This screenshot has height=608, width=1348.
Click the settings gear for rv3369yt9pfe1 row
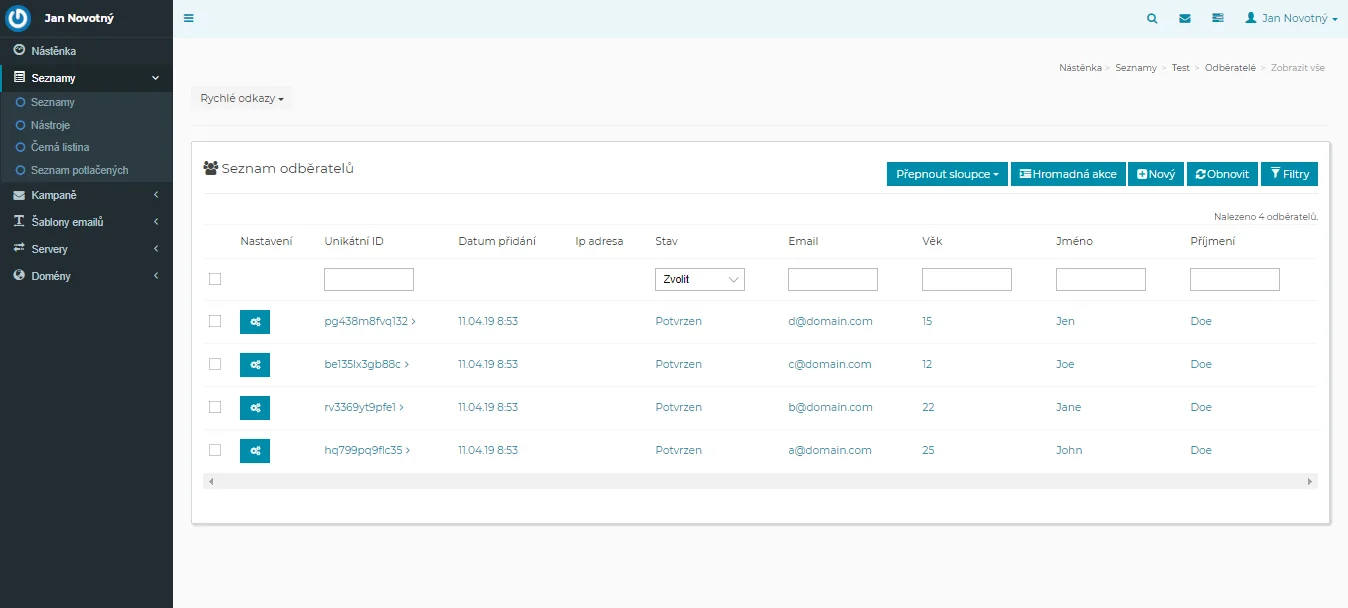[x=255, y=407]
